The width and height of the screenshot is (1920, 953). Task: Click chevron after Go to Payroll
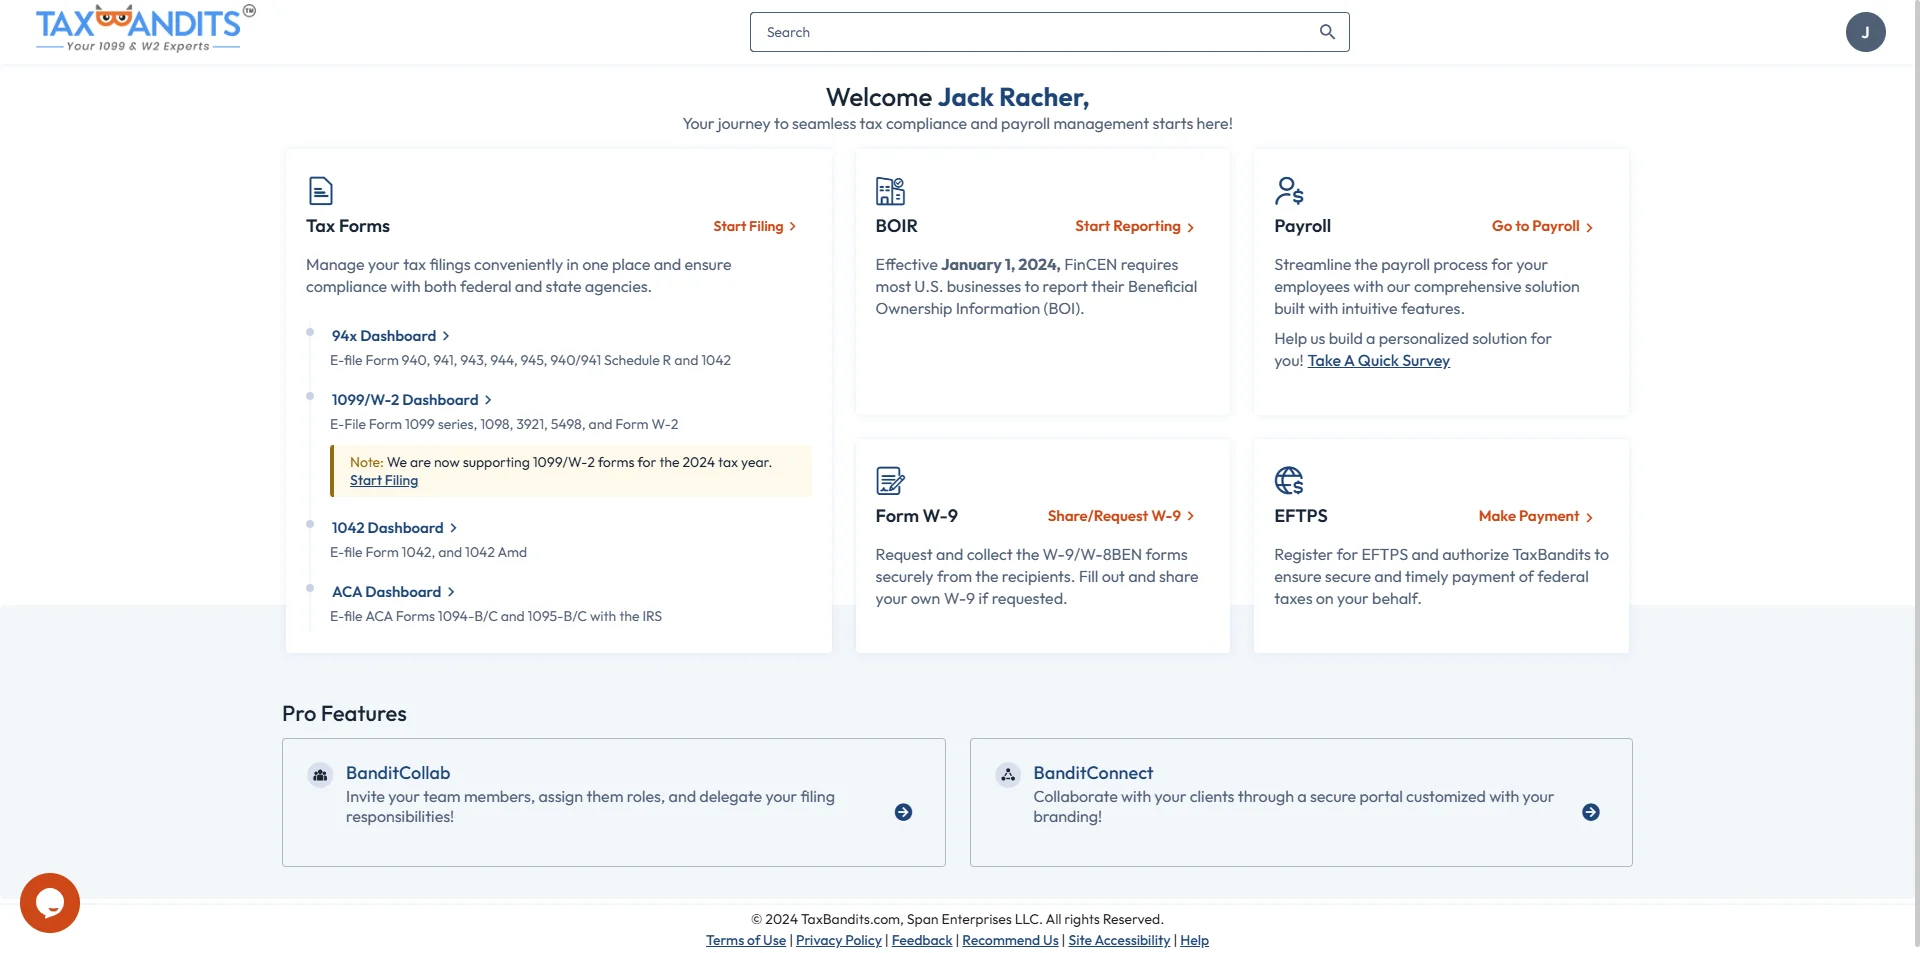click(x=1589, y=227)
